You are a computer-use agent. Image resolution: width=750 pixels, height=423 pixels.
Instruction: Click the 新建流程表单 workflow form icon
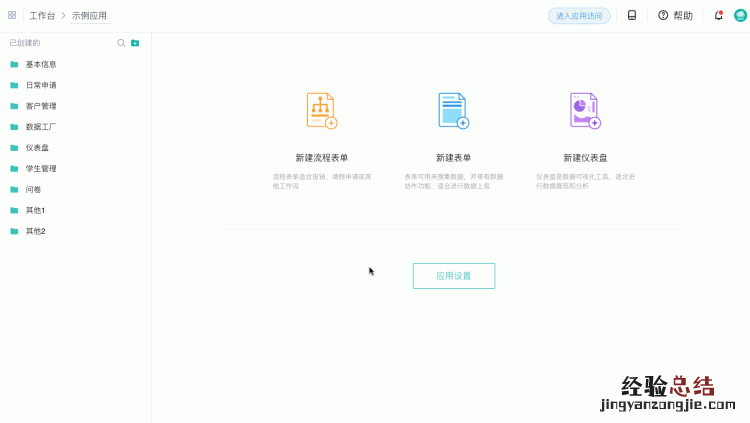coord(321,111)
